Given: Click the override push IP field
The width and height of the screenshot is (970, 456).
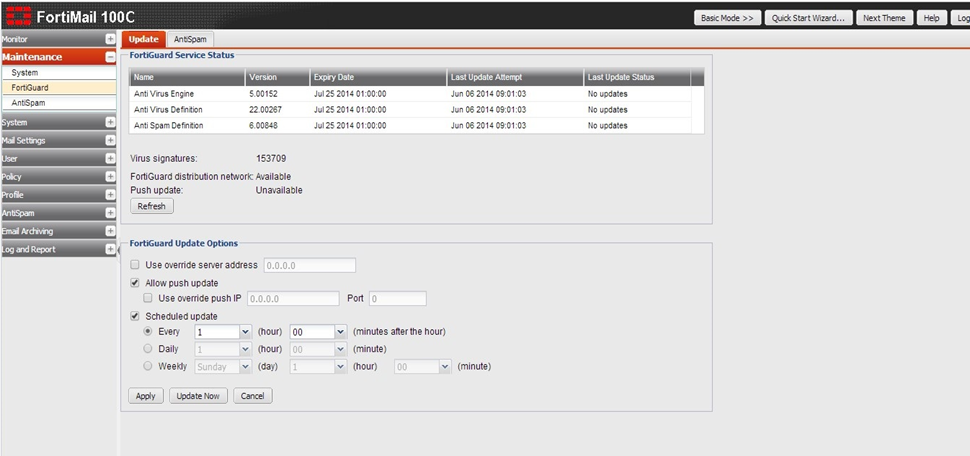Looking at the screenshot, I should pos(293,298).
